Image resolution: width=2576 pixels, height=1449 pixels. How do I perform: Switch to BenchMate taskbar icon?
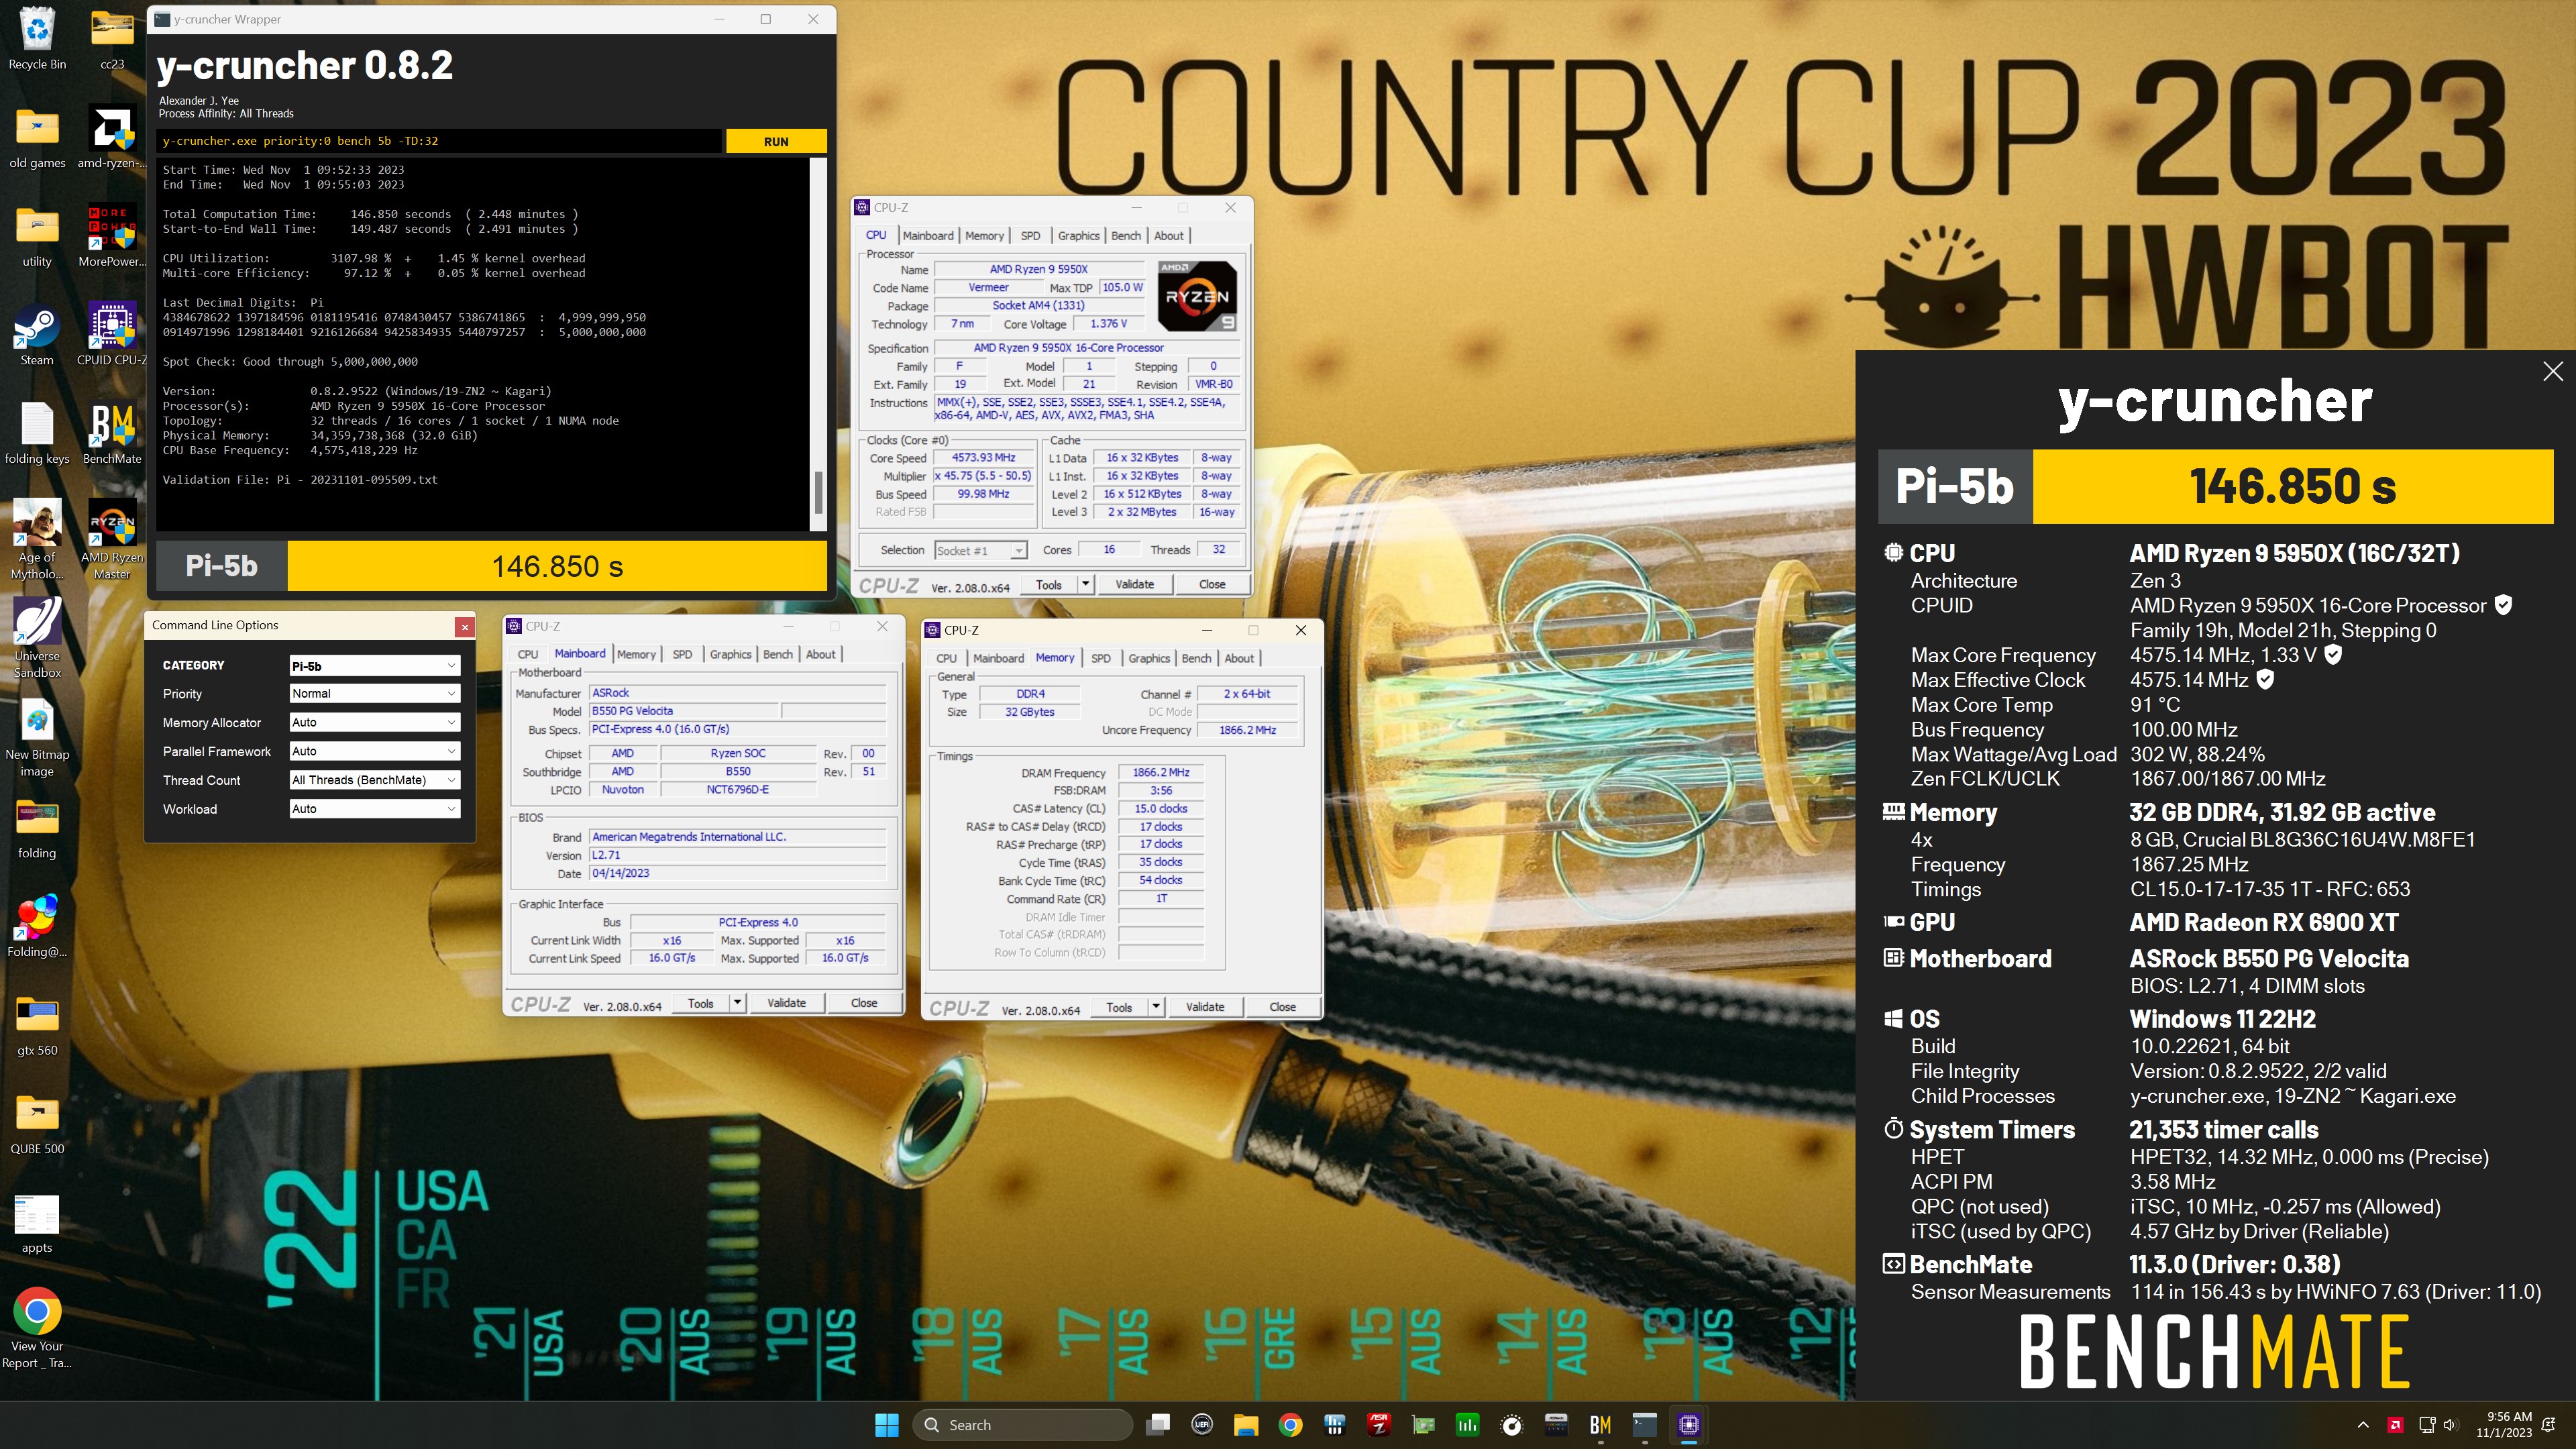tap(1600, 1425)
